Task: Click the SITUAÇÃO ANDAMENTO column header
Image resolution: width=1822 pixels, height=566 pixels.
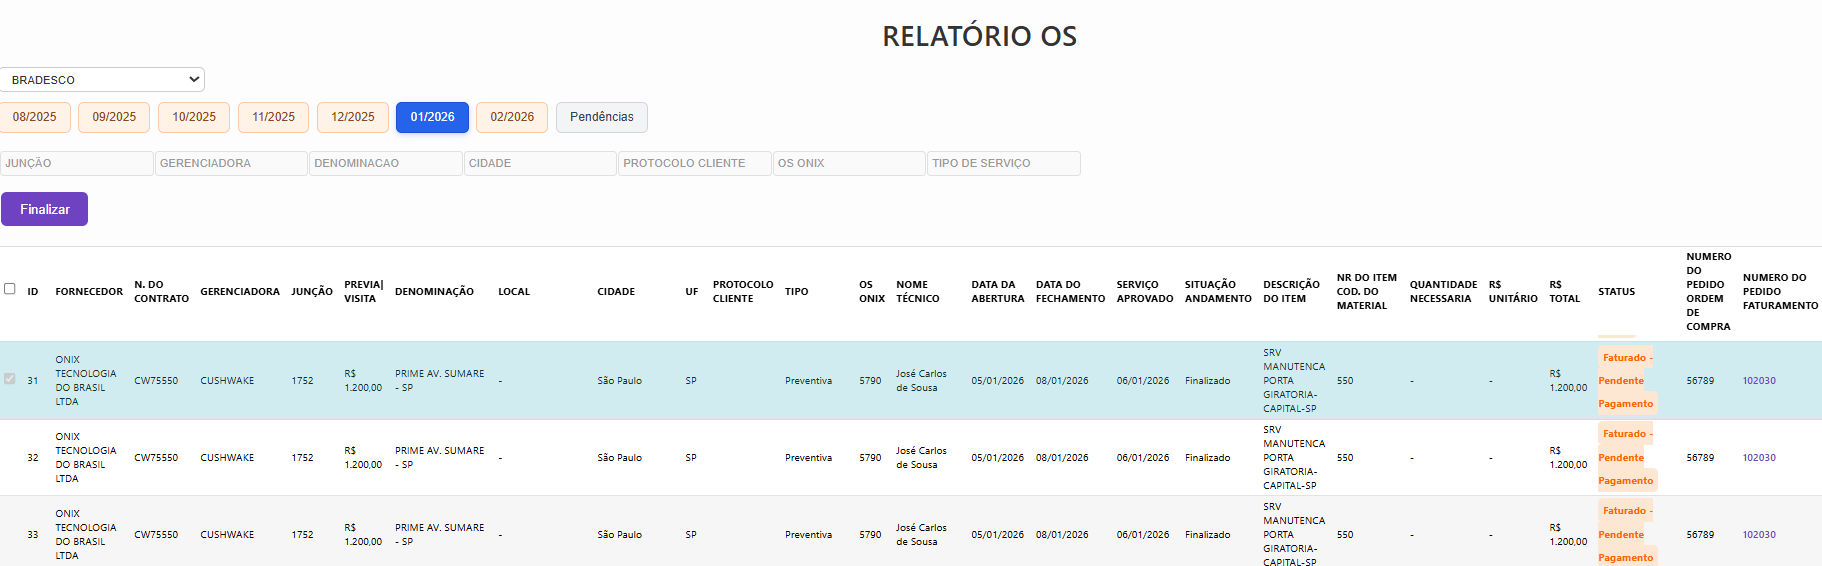Action: click(x=1218, y=292)
